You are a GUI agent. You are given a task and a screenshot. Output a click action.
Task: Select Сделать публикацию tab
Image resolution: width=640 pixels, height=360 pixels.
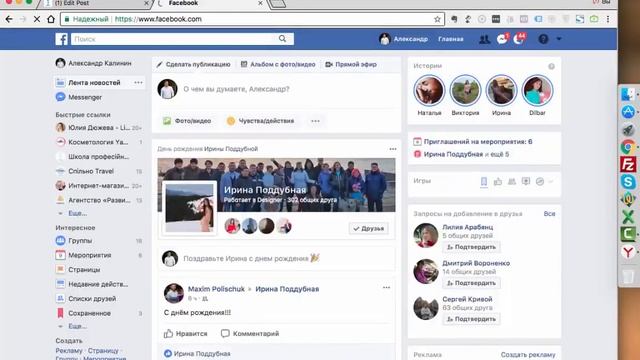pyautogui.click(x=193, y=64)
